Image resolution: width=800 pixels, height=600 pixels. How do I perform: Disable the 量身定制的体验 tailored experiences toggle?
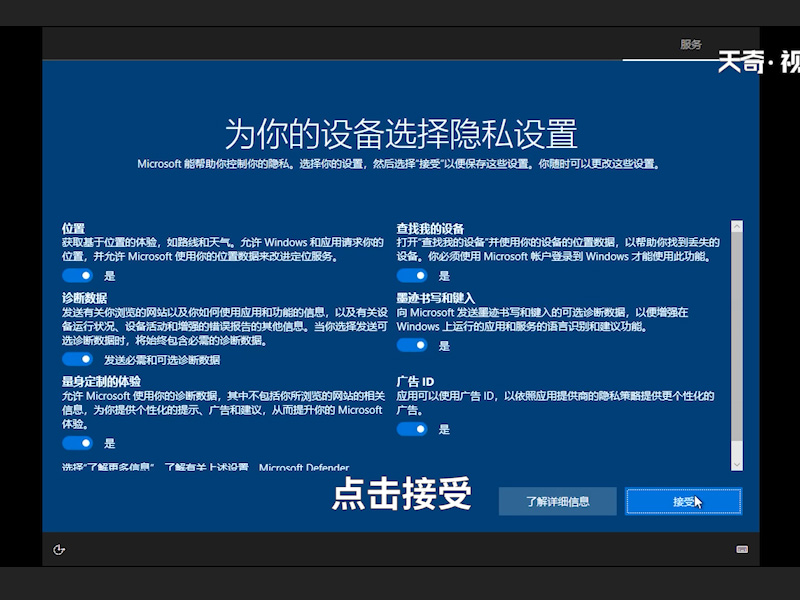pos(77,443)
